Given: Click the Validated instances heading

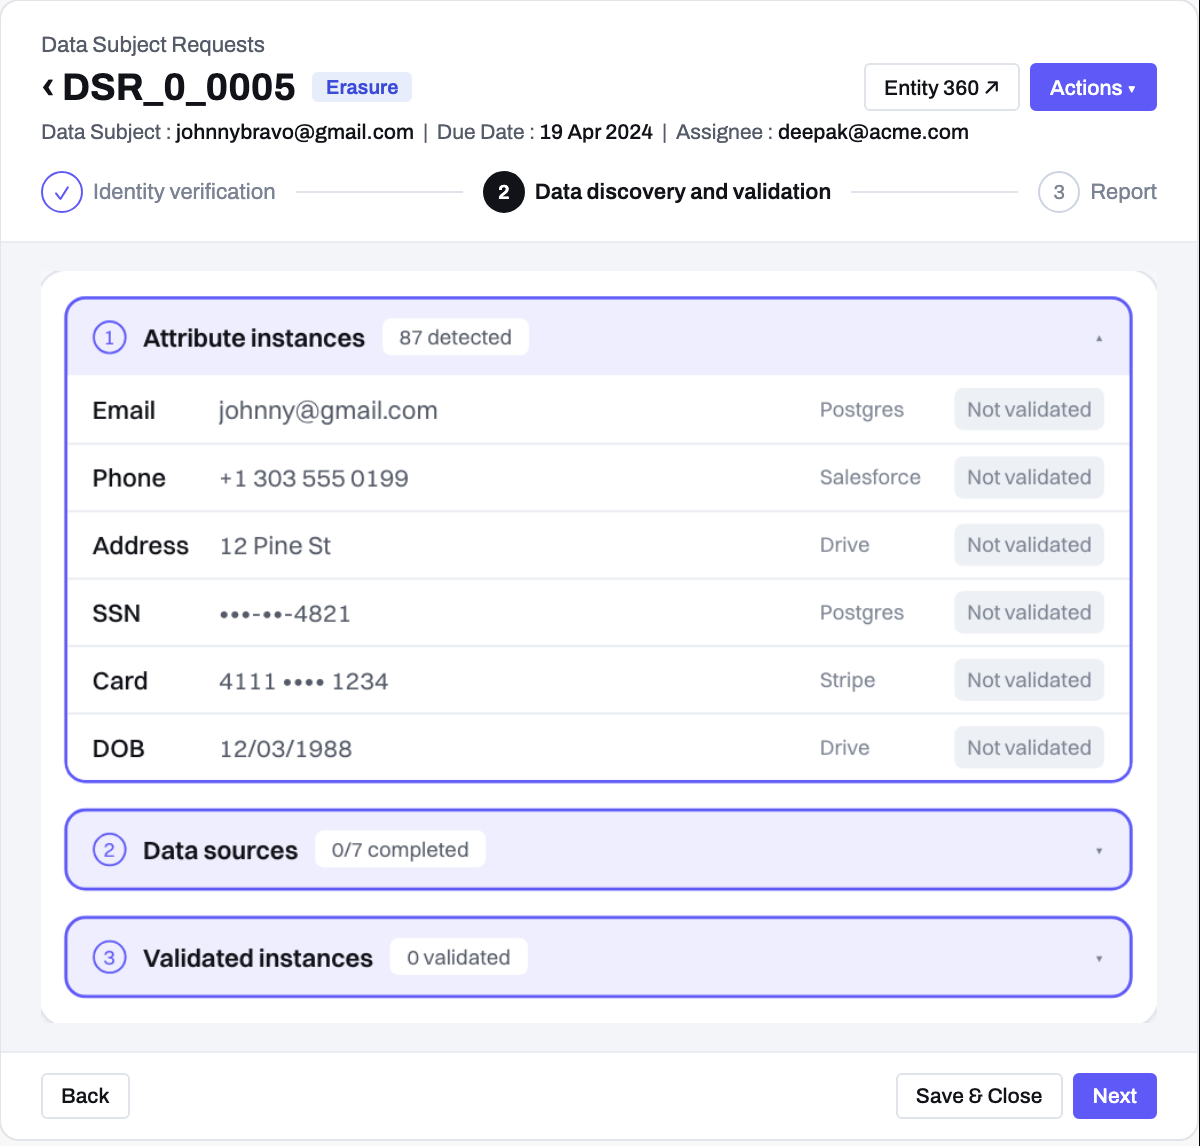Looking at the screenshot, I should pyautogui.click(x=258, y=958).
